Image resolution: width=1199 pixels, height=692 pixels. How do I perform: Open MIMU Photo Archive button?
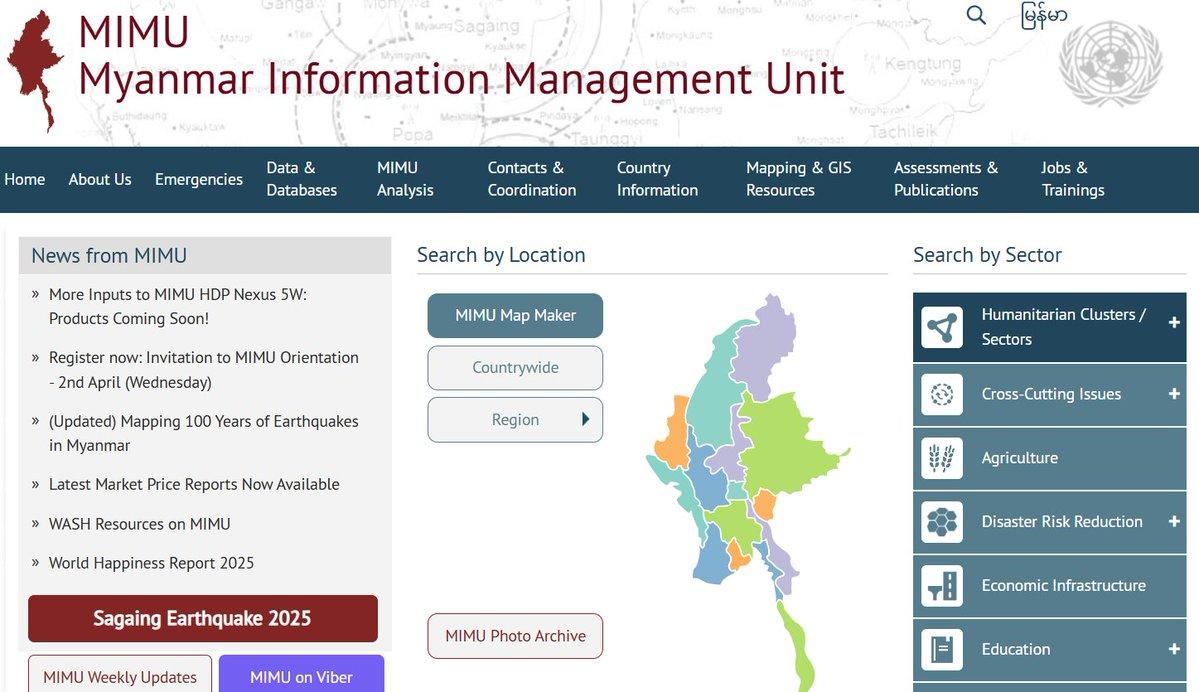click(515, 636)
